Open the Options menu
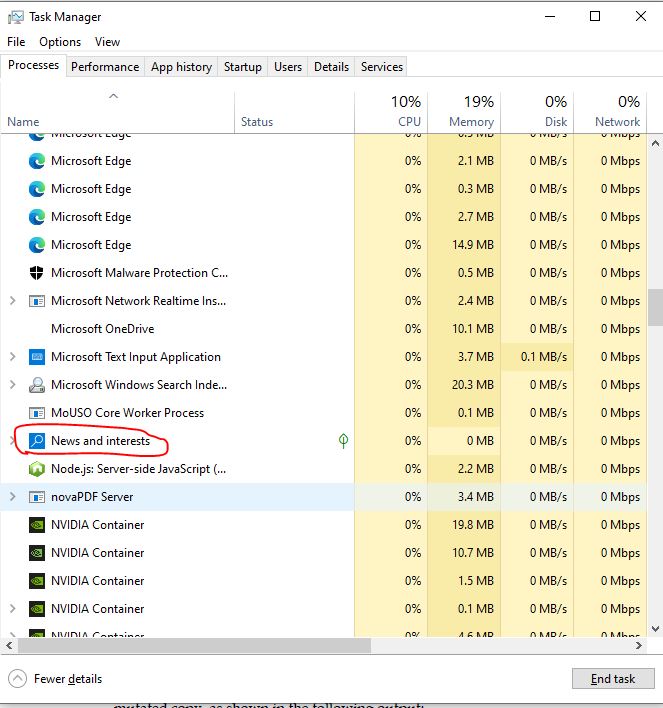Screen dimensions: 663x708 [x=60, y=42]
